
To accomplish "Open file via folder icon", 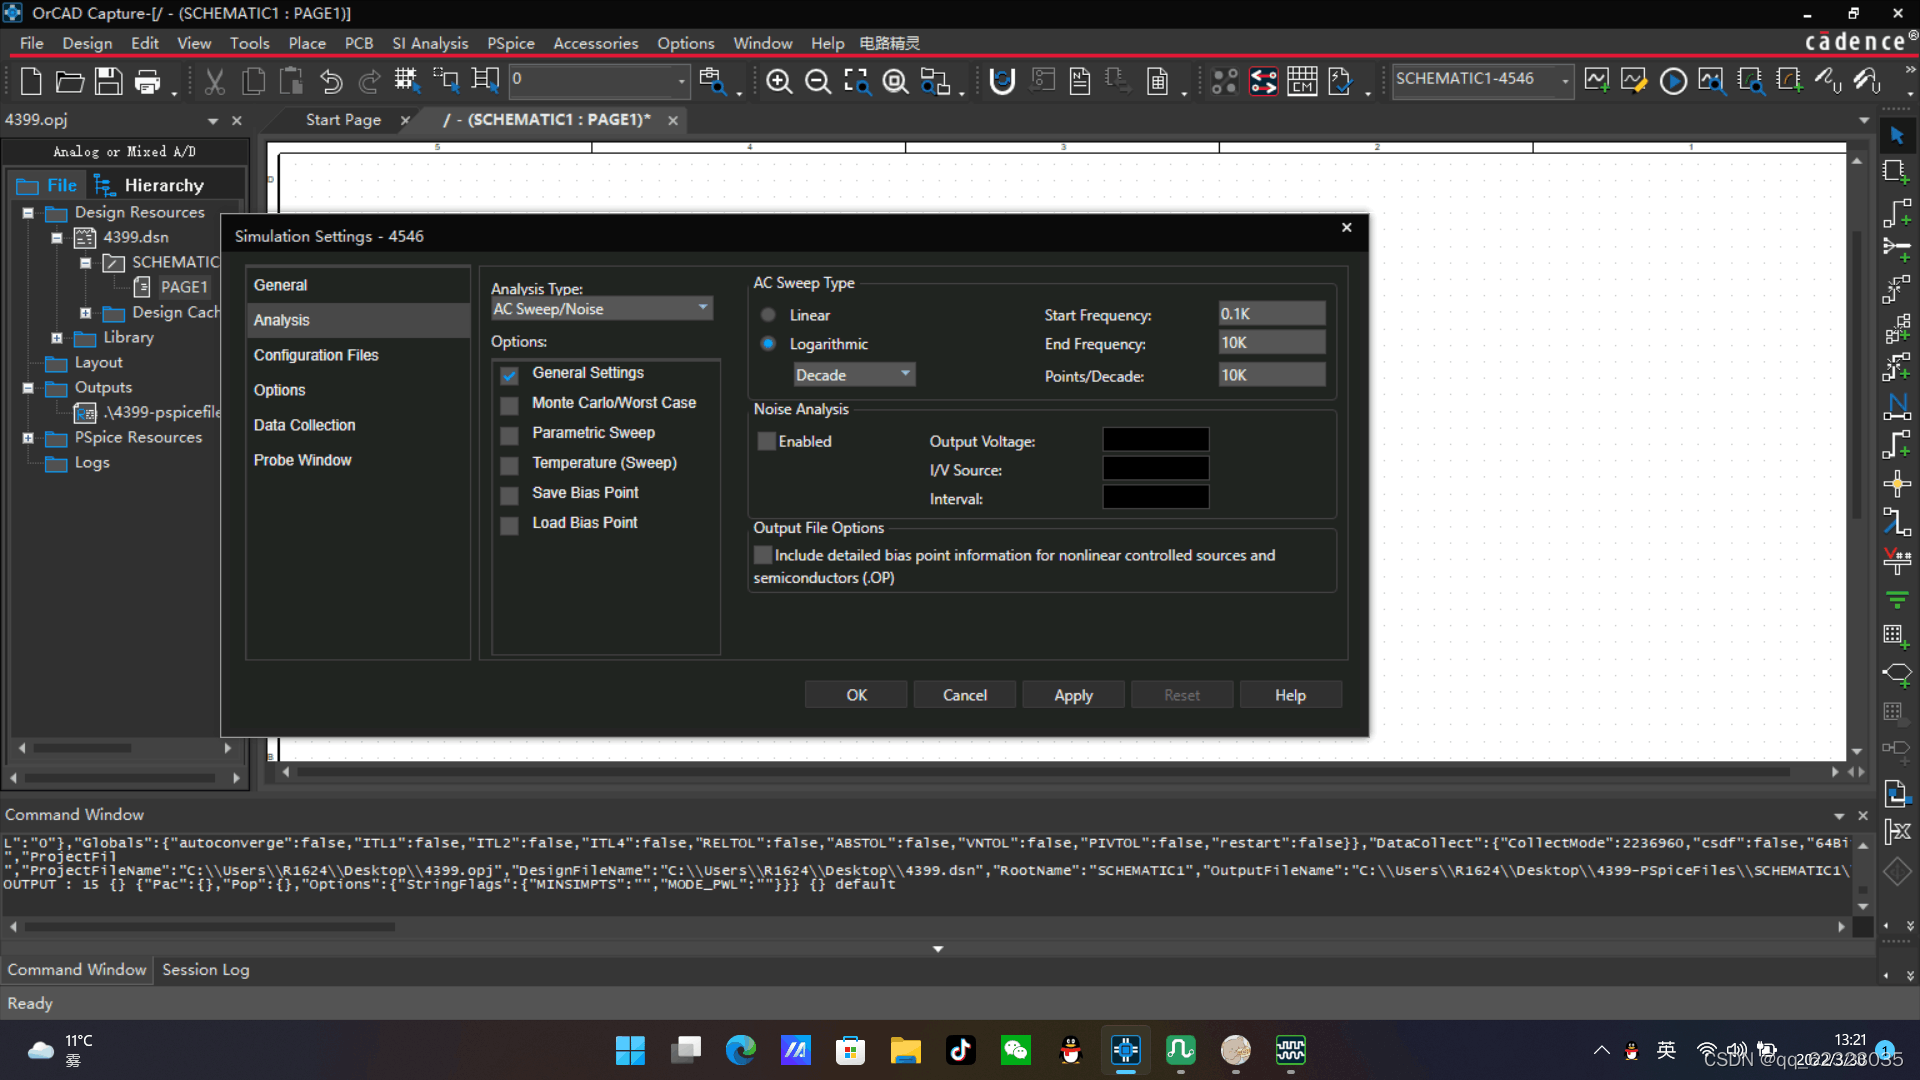I will point(69,81).
